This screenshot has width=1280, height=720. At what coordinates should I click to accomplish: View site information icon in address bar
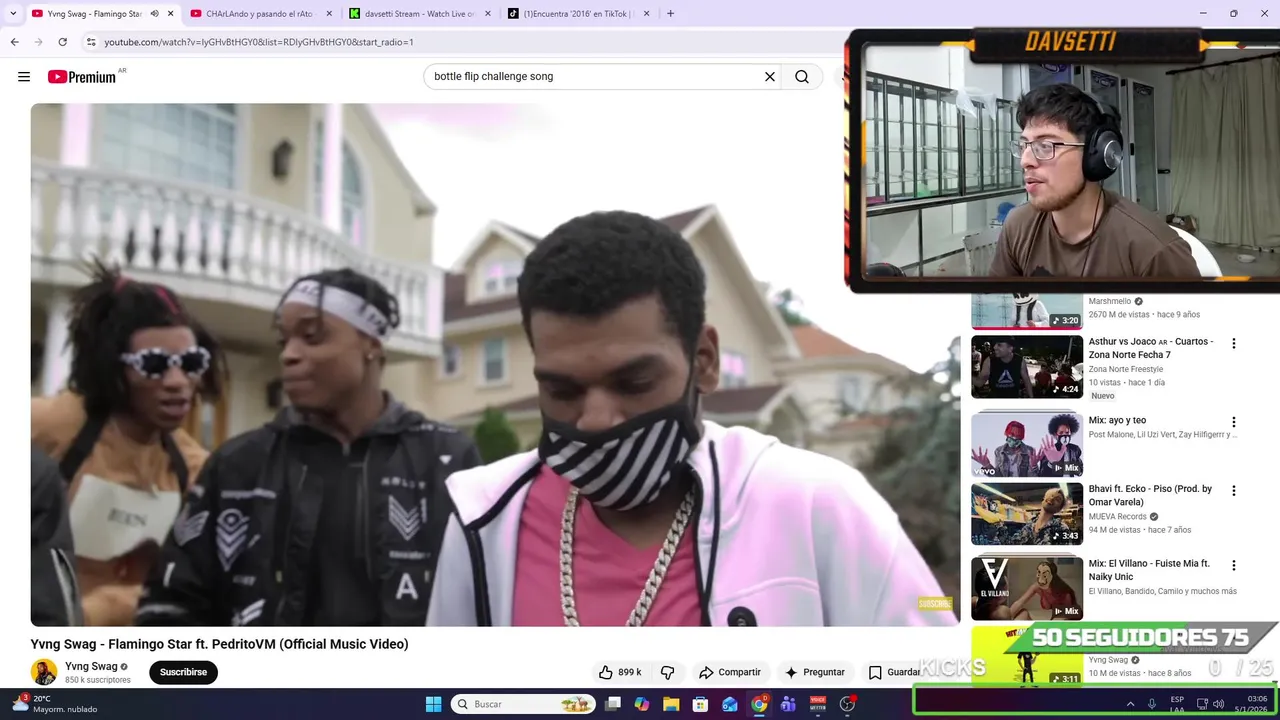click(90, 42)
